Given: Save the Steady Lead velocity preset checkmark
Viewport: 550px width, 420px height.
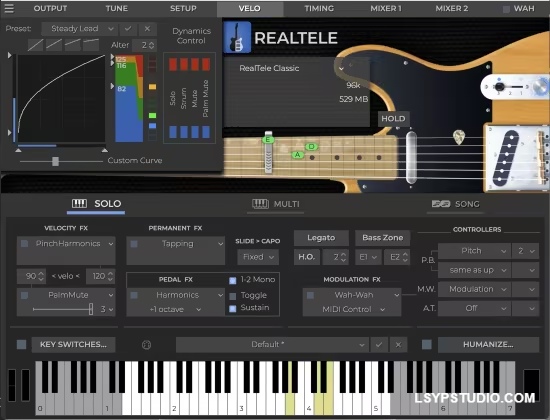Looking at the screenshot, I should coord(128,29).
